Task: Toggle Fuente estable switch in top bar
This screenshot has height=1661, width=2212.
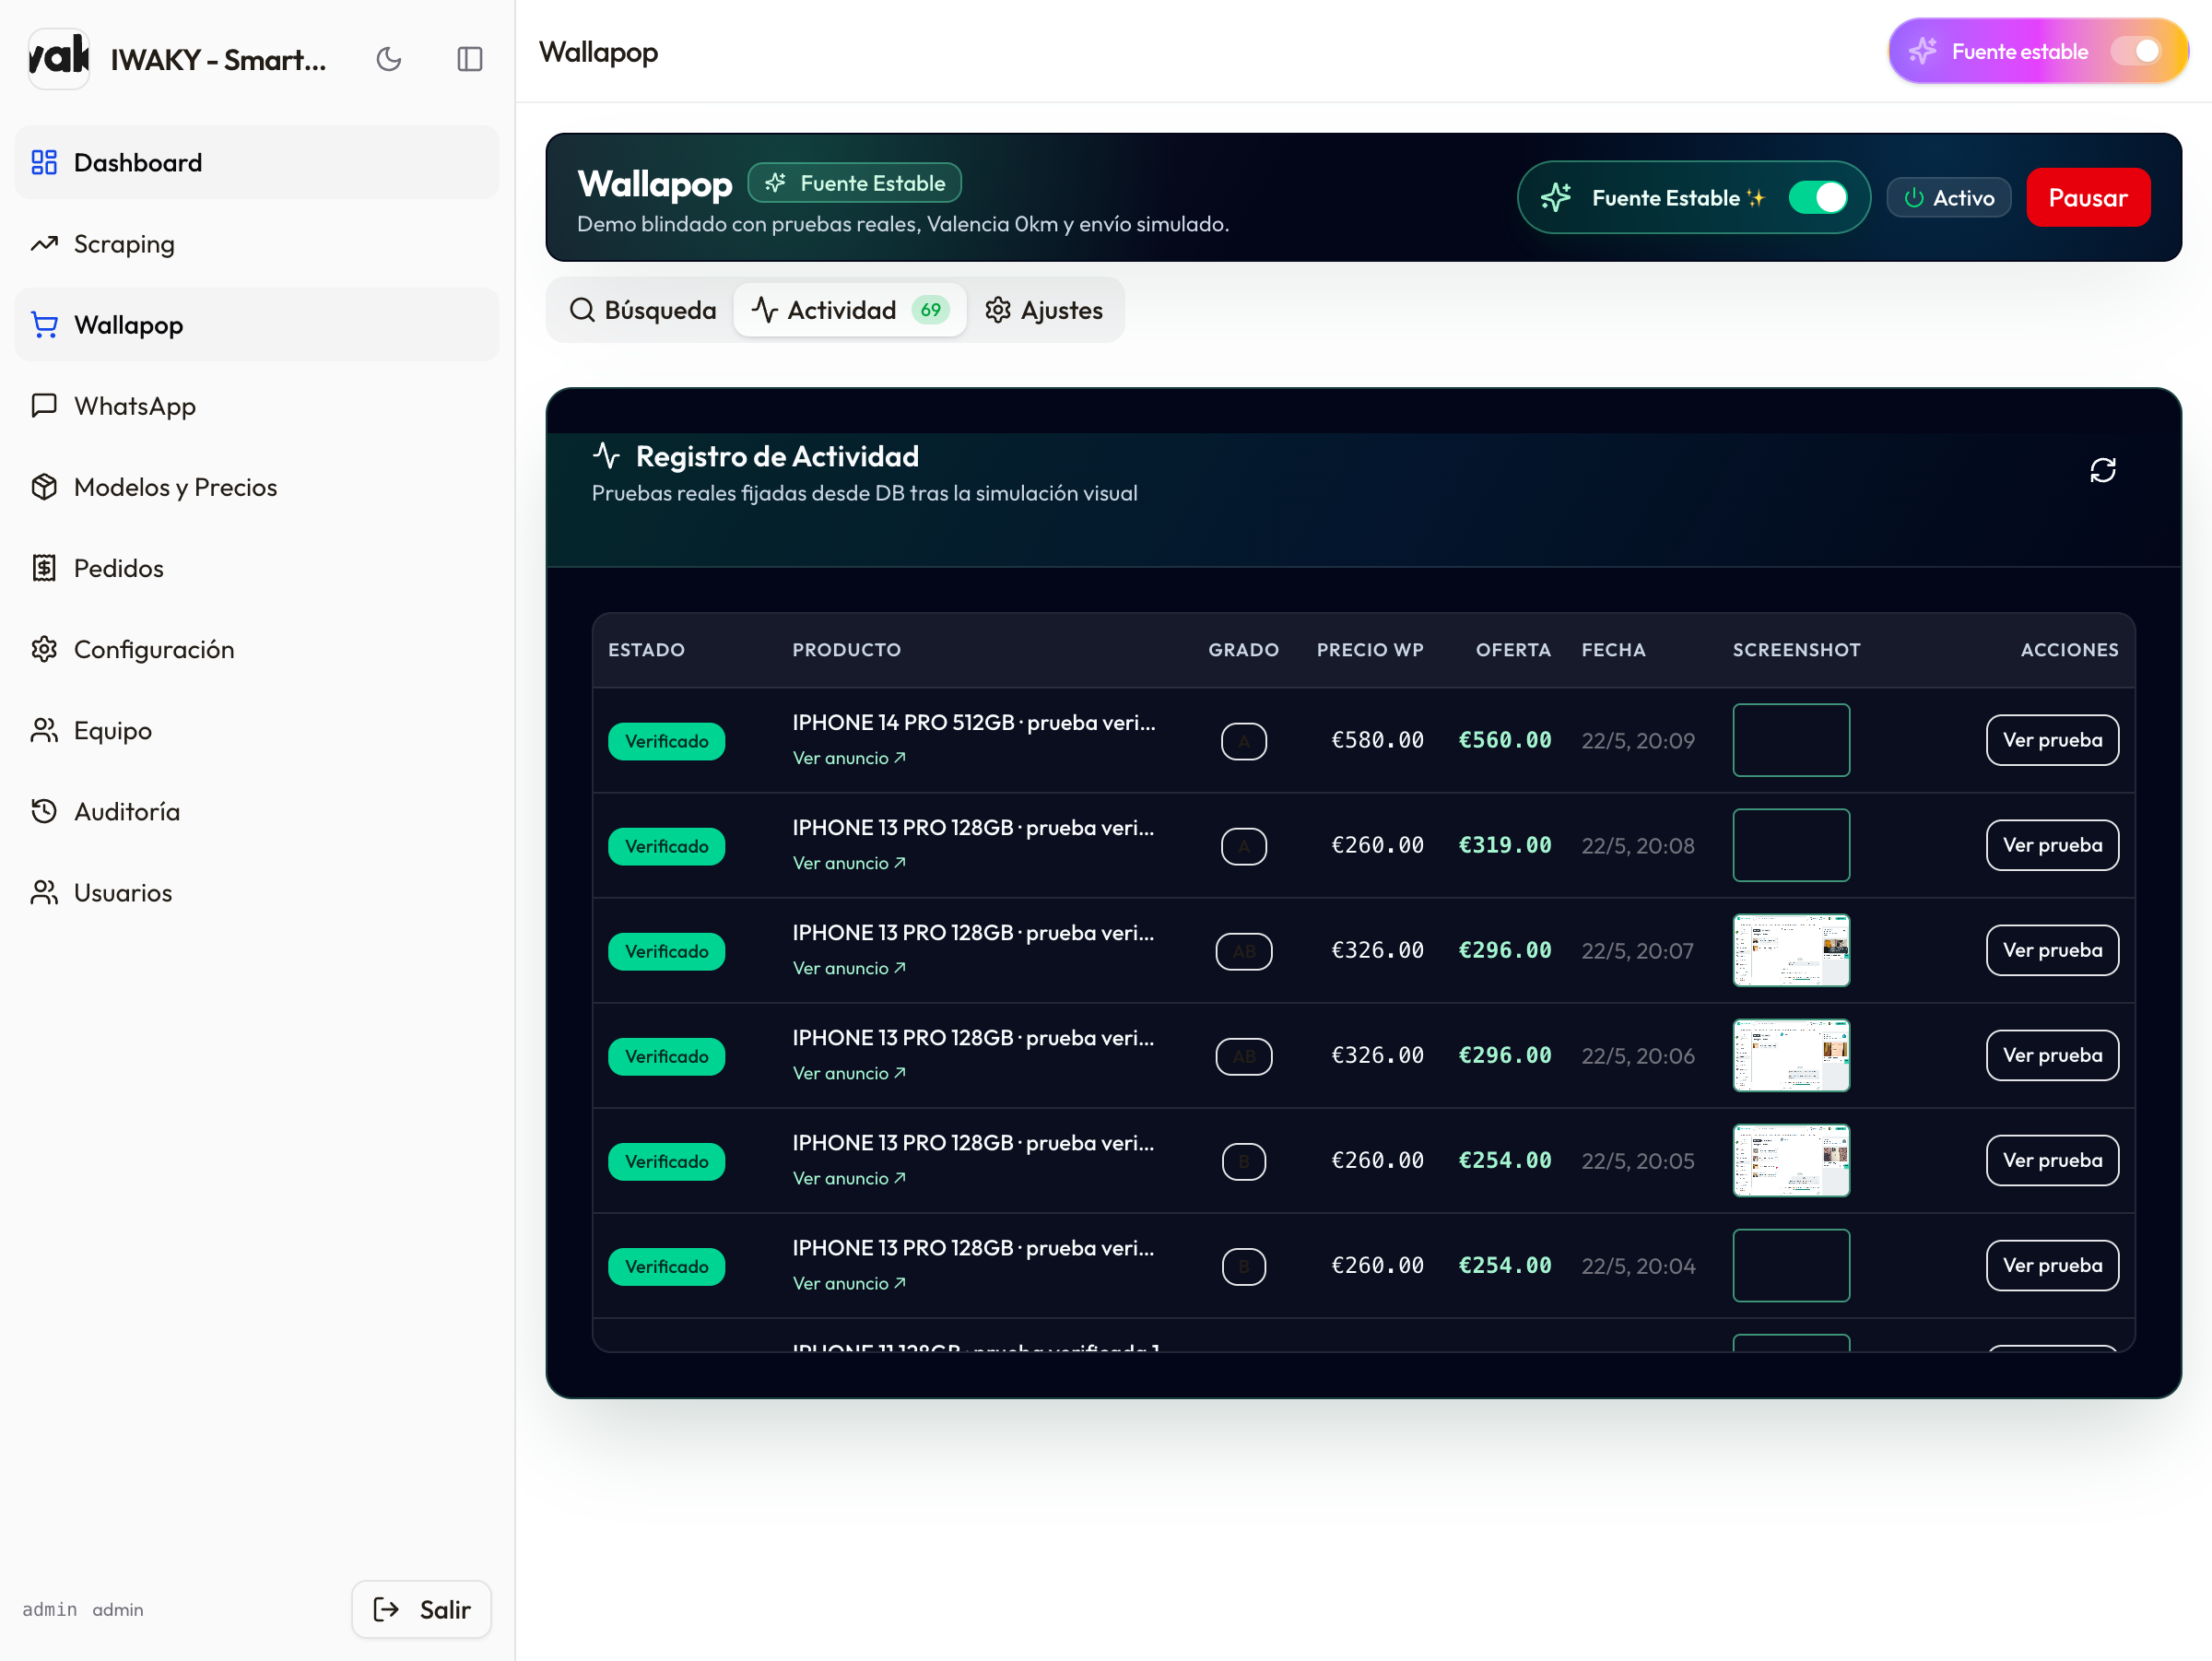Action: point(2136,51)
